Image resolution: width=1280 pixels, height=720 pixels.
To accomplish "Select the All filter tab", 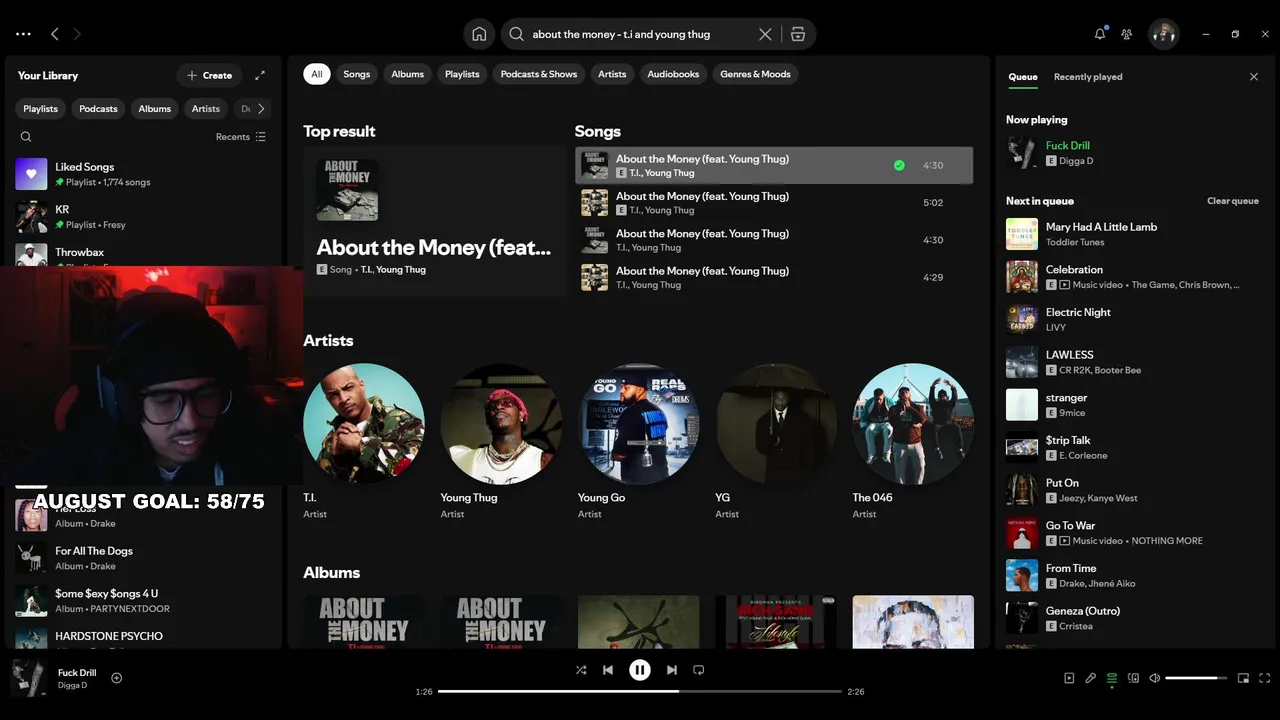I will coord(317,74).
